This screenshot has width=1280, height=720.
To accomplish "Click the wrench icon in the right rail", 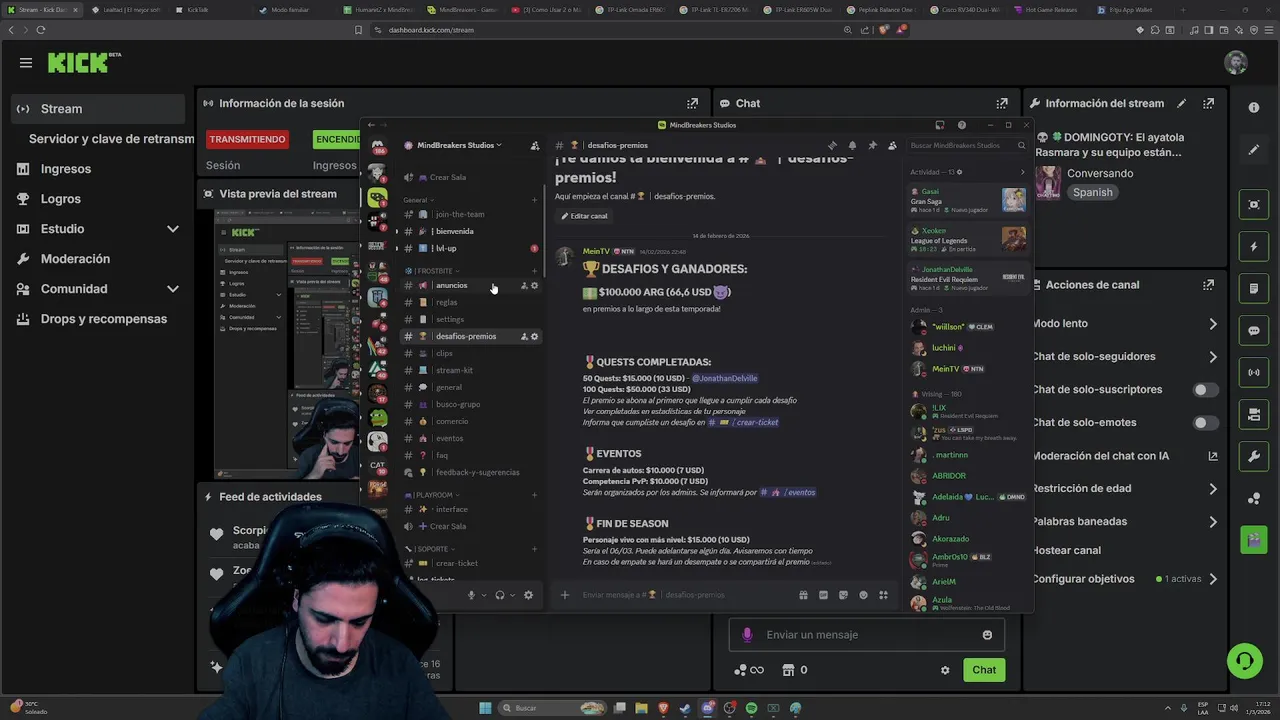I will click(x=1253, y=456).
